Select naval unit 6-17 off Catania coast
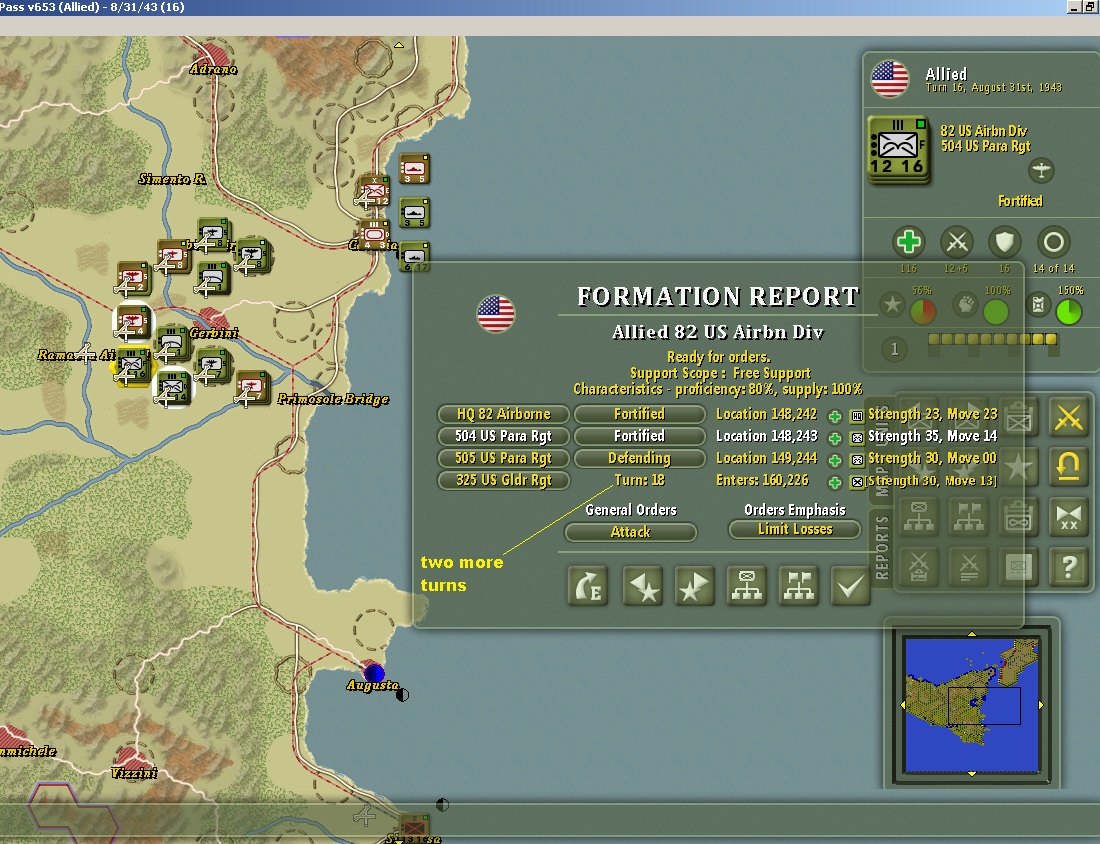Screen dimensions: 1100x844 click(x=414, y=257)
